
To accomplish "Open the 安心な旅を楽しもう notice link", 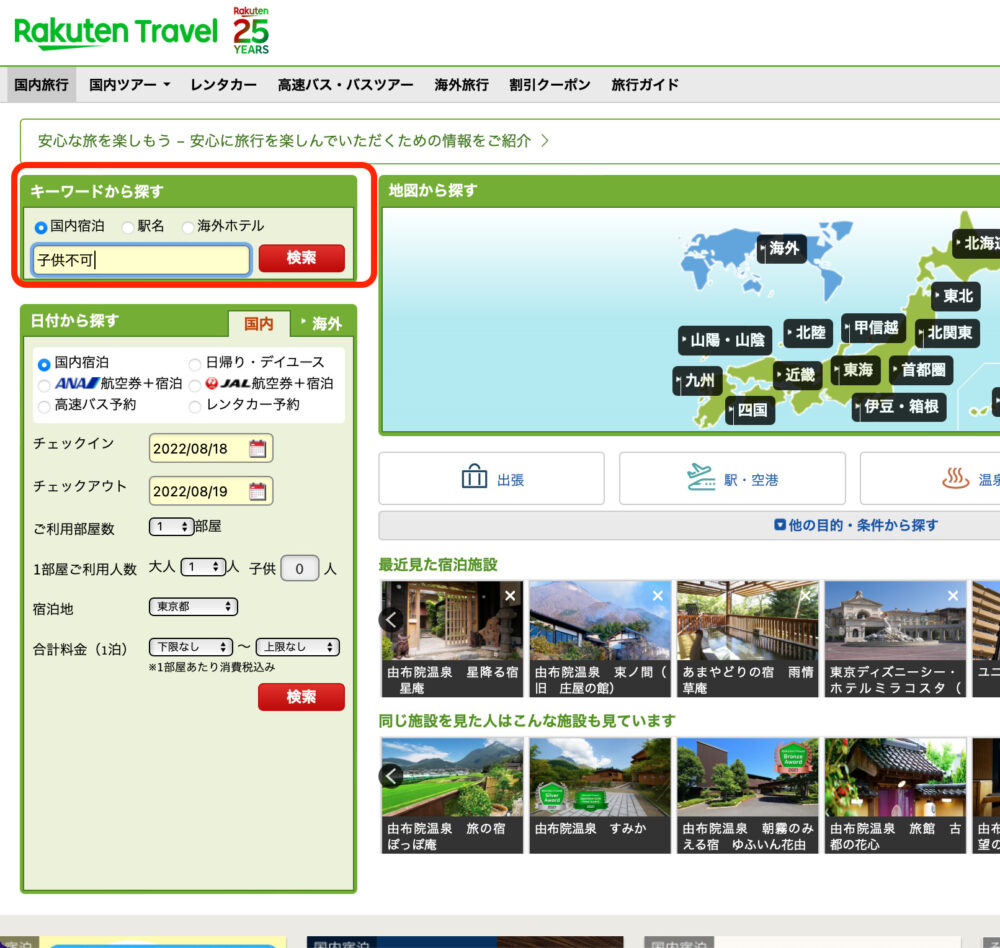I will 293,140.
